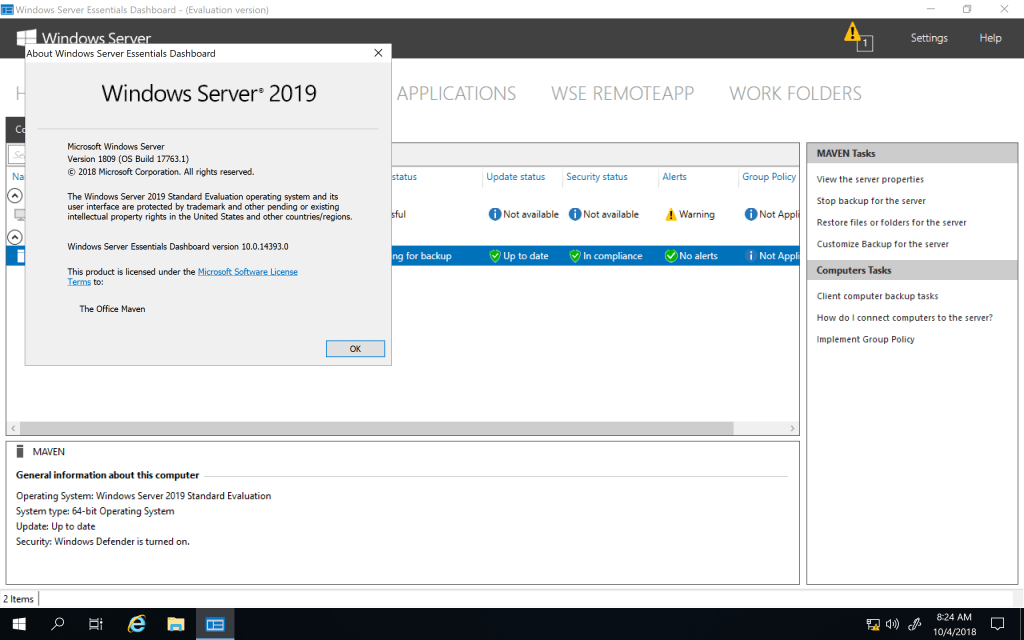This screenshot has height=640, width=1024.
Task: Click the Windows Start button
Action: [x=19, y=624]
